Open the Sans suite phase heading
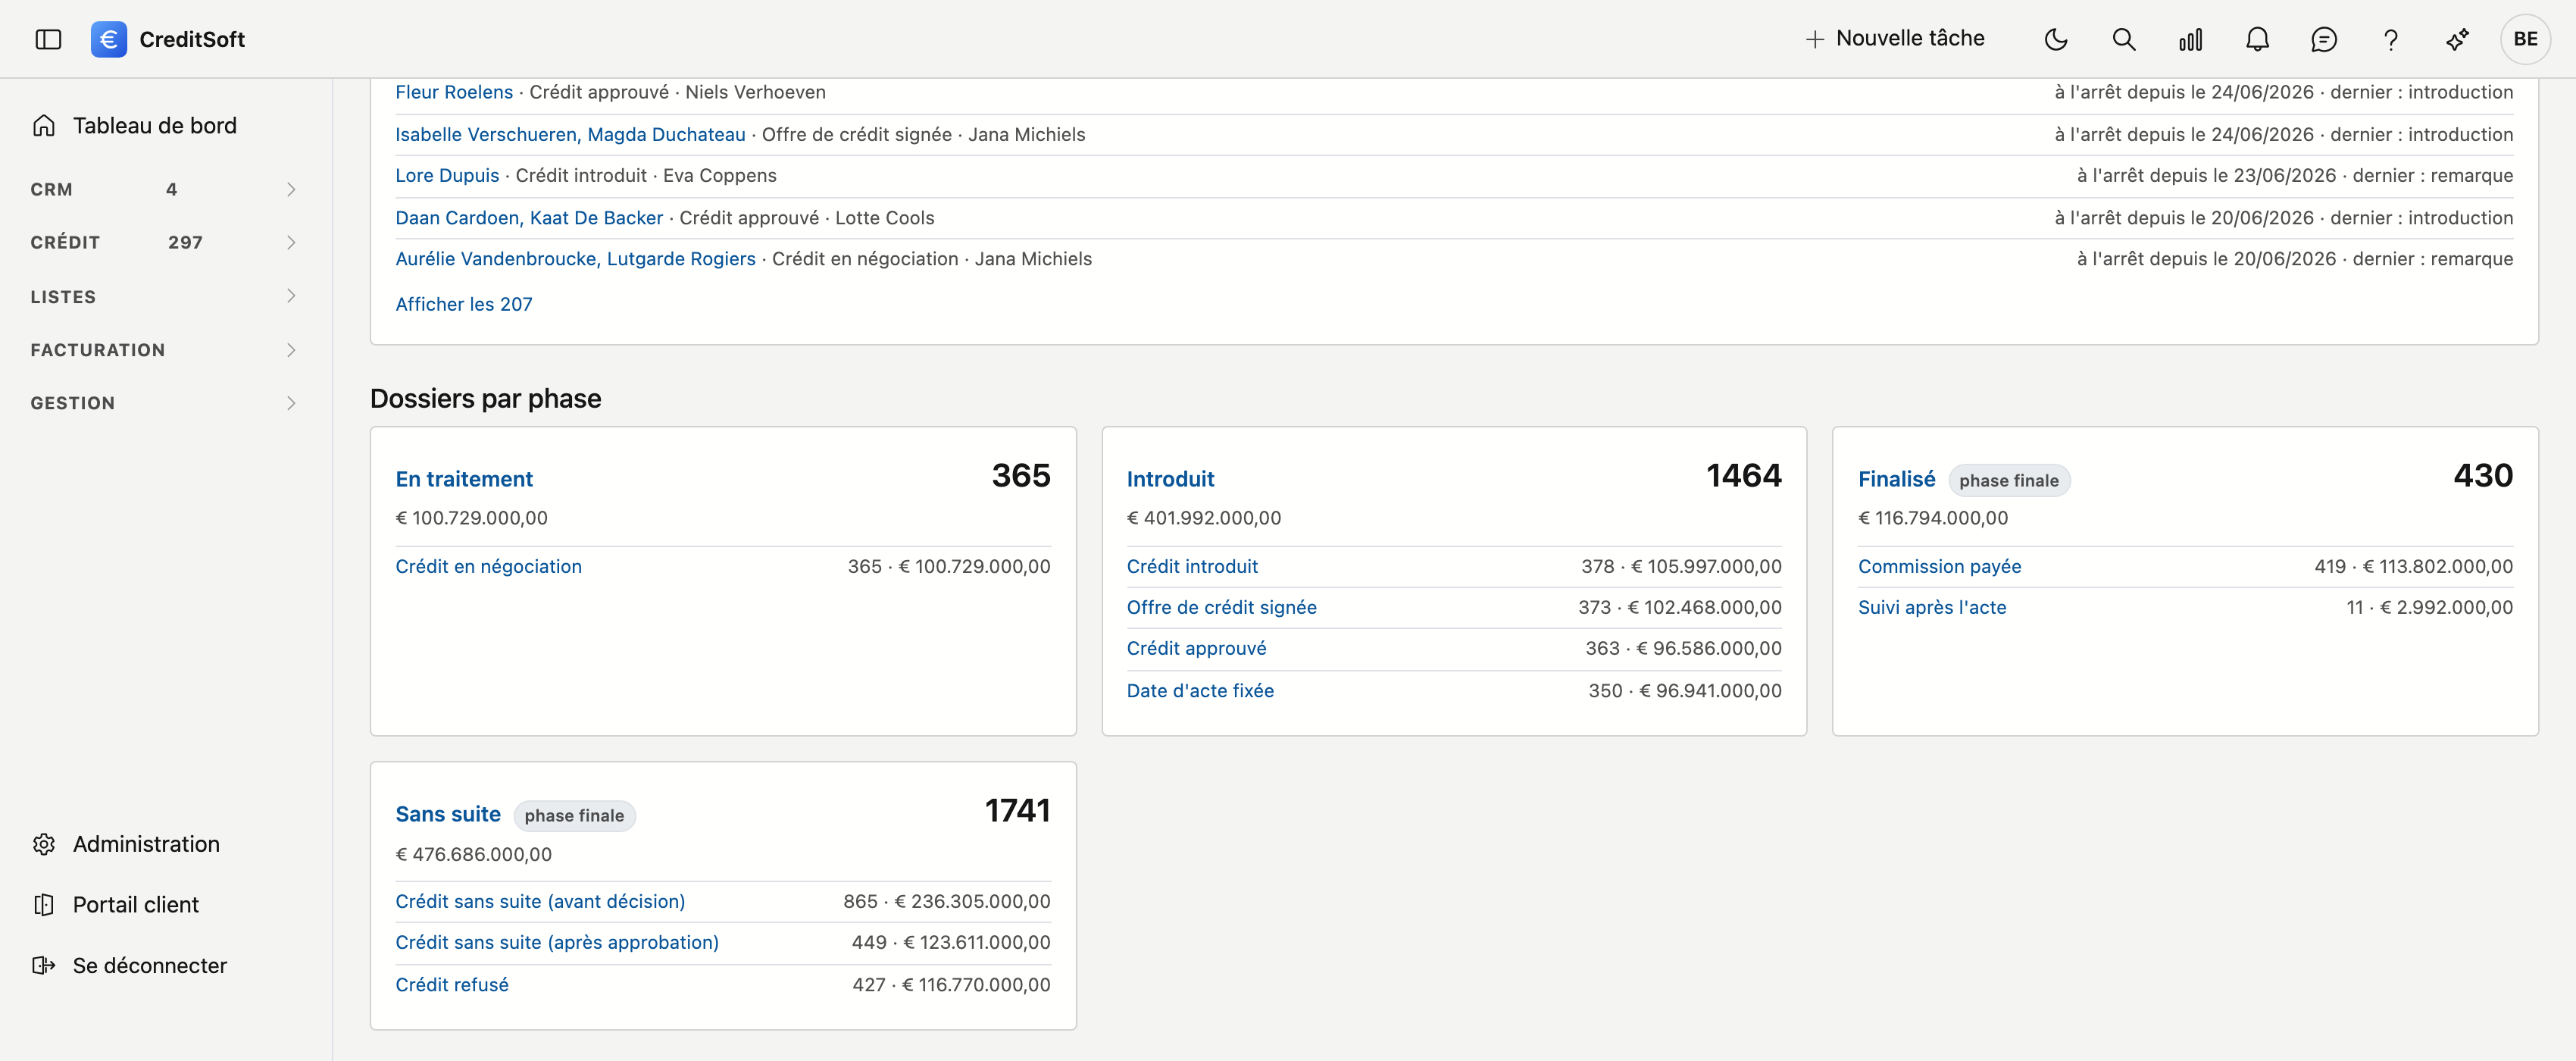Viewport: 2576px width, 1061px height. (x=448, y=814)
